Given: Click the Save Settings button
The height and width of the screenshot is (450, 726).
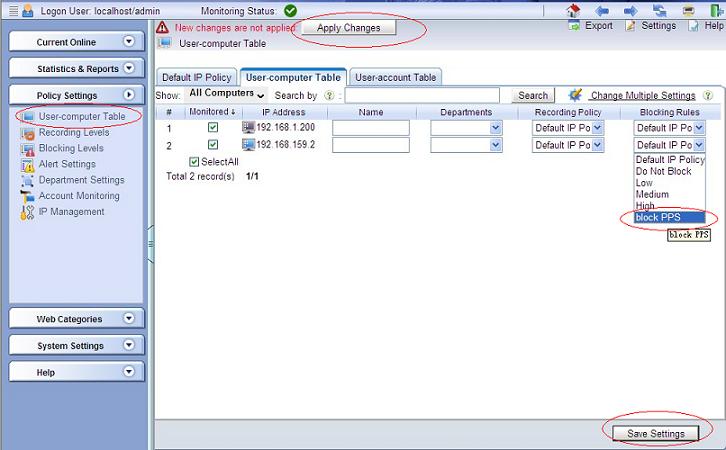Looking at the screenshot, I should click(x=656, y=434).
